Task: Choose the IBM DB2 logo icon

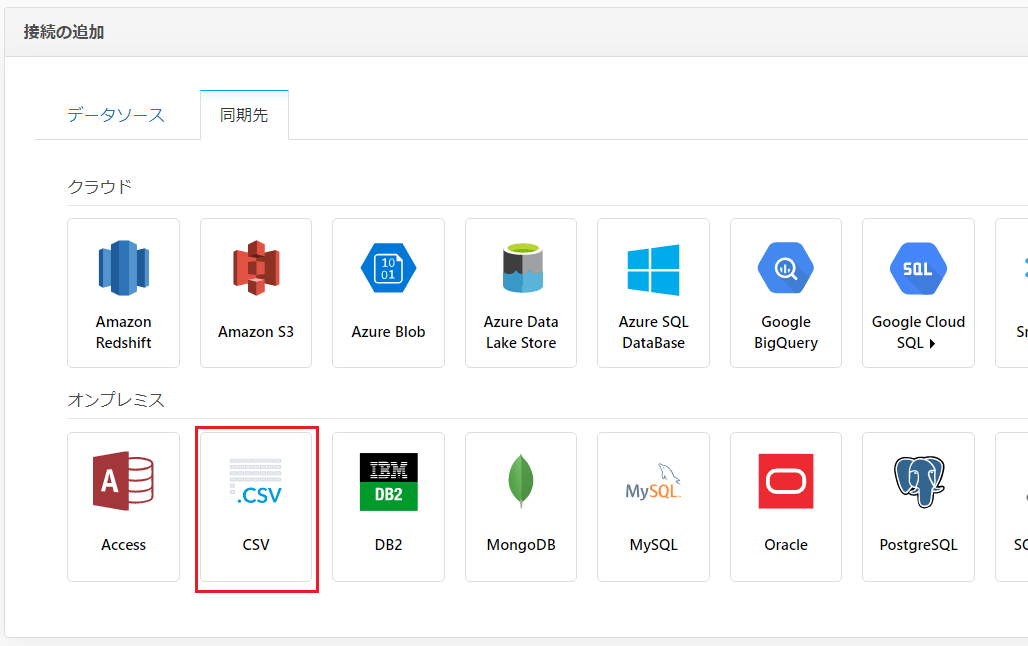Action: pos(389,481)
